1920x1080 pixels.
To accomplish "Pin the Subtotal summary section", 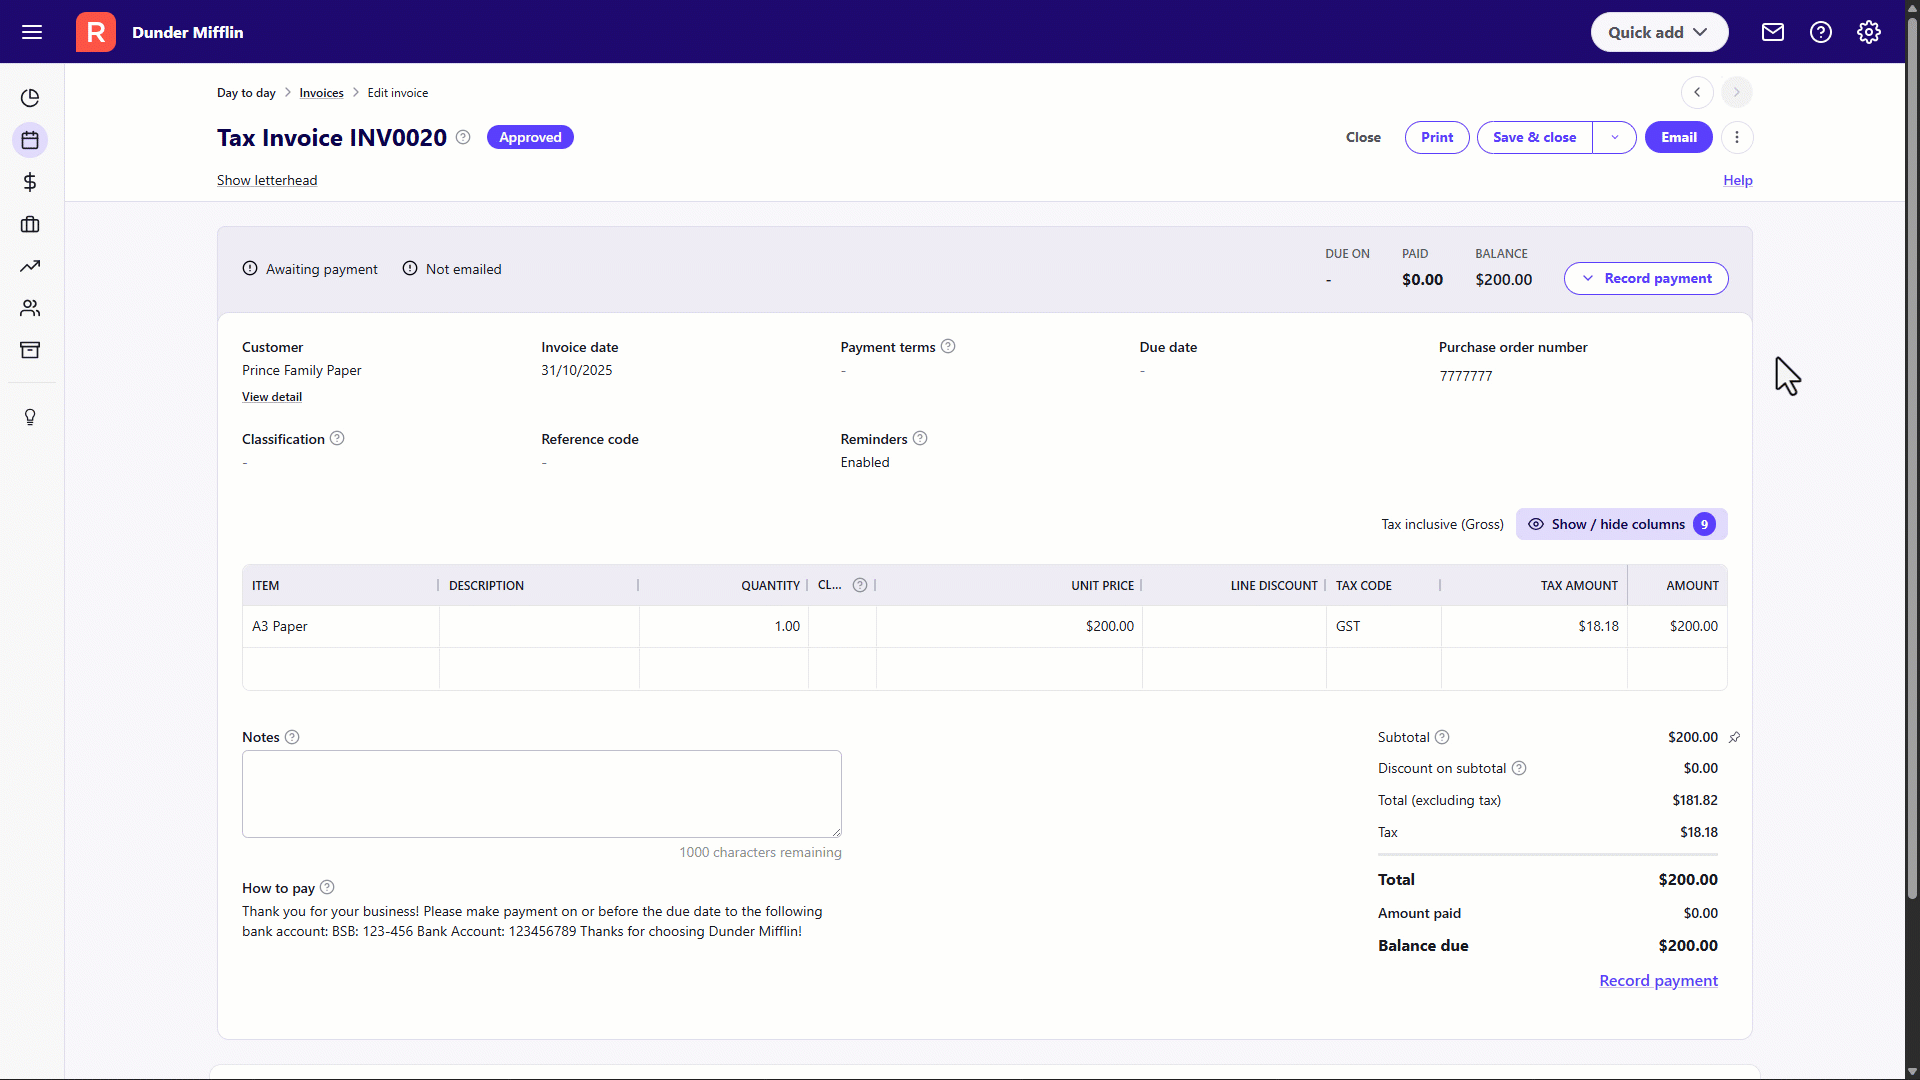I will (x=1734, y=737).
